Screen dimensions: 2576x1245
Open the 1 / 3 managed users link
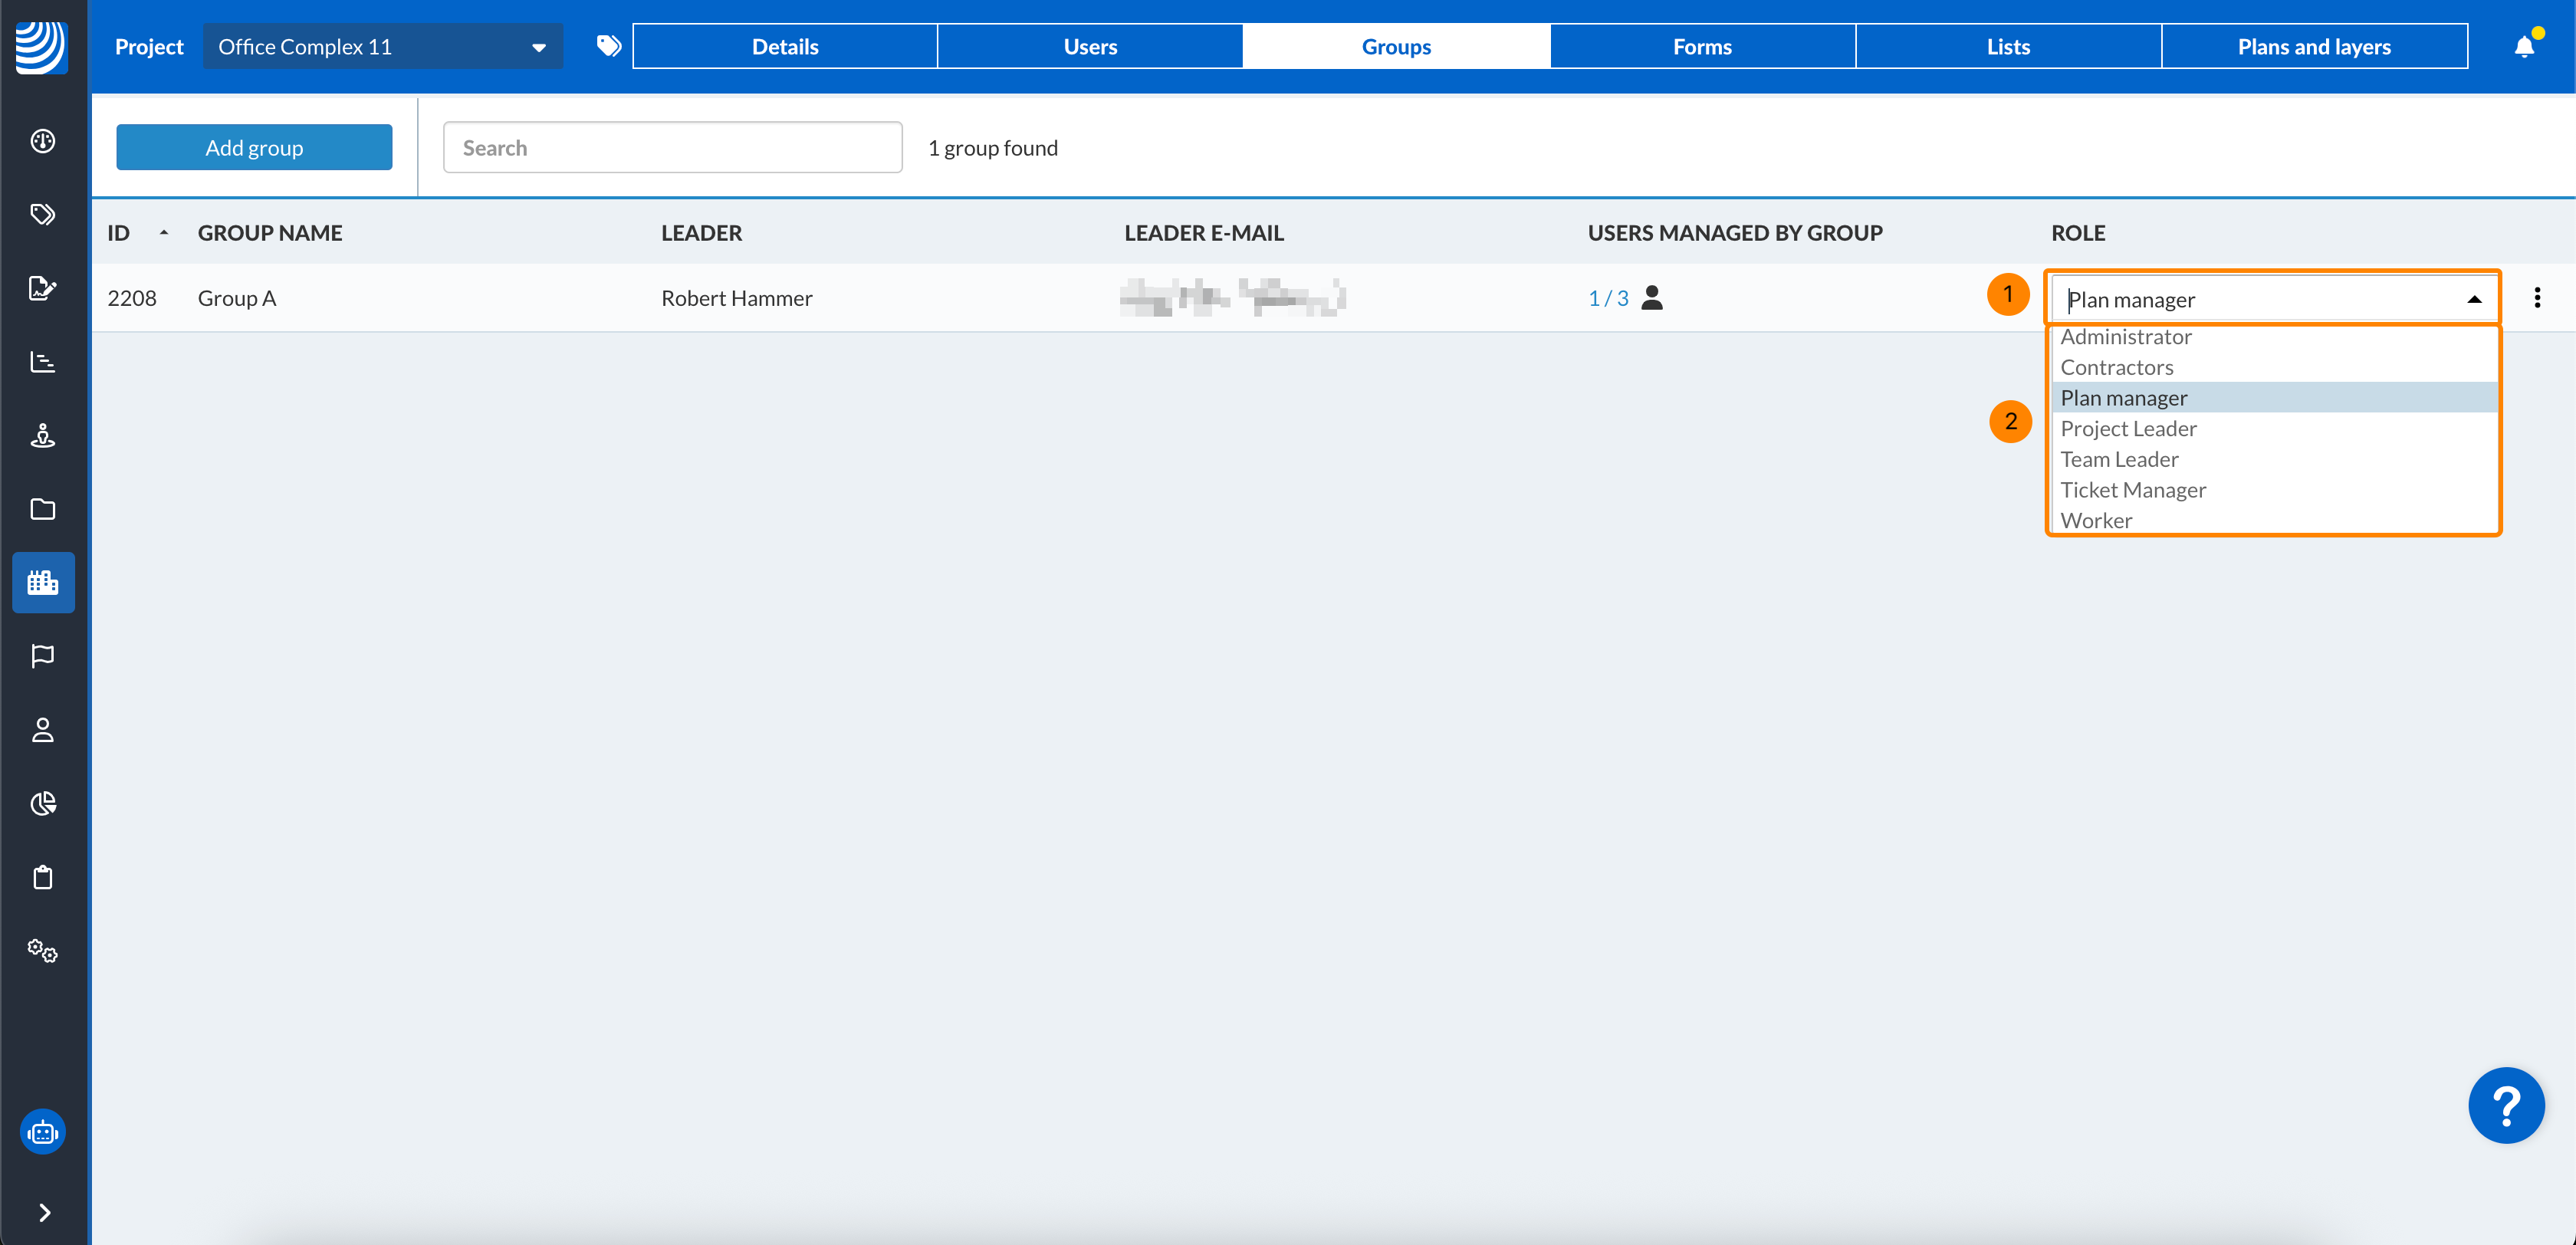(1607, 298)
